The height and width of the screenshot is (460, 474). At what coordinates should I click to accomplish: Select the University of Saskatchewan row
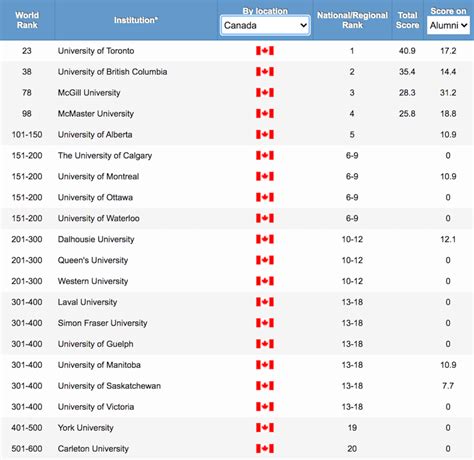(x=237, y=386)
